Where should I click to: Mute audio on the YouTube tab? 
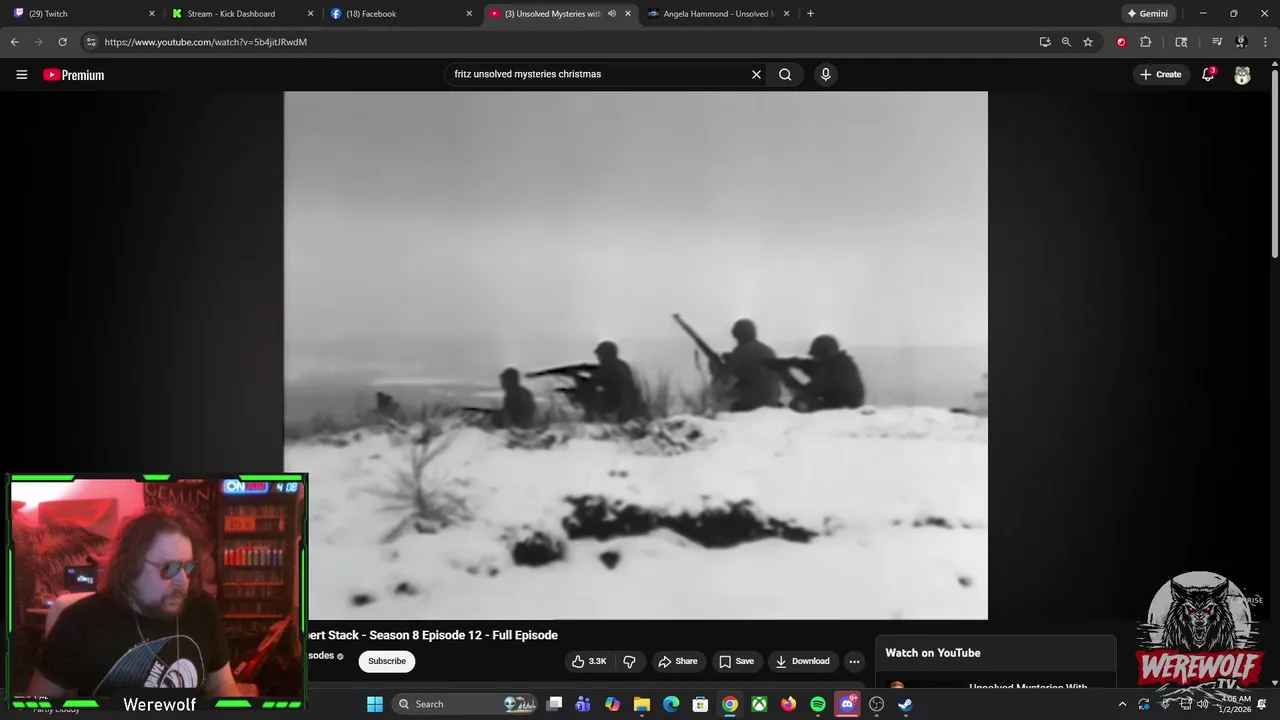pos(611,14)
